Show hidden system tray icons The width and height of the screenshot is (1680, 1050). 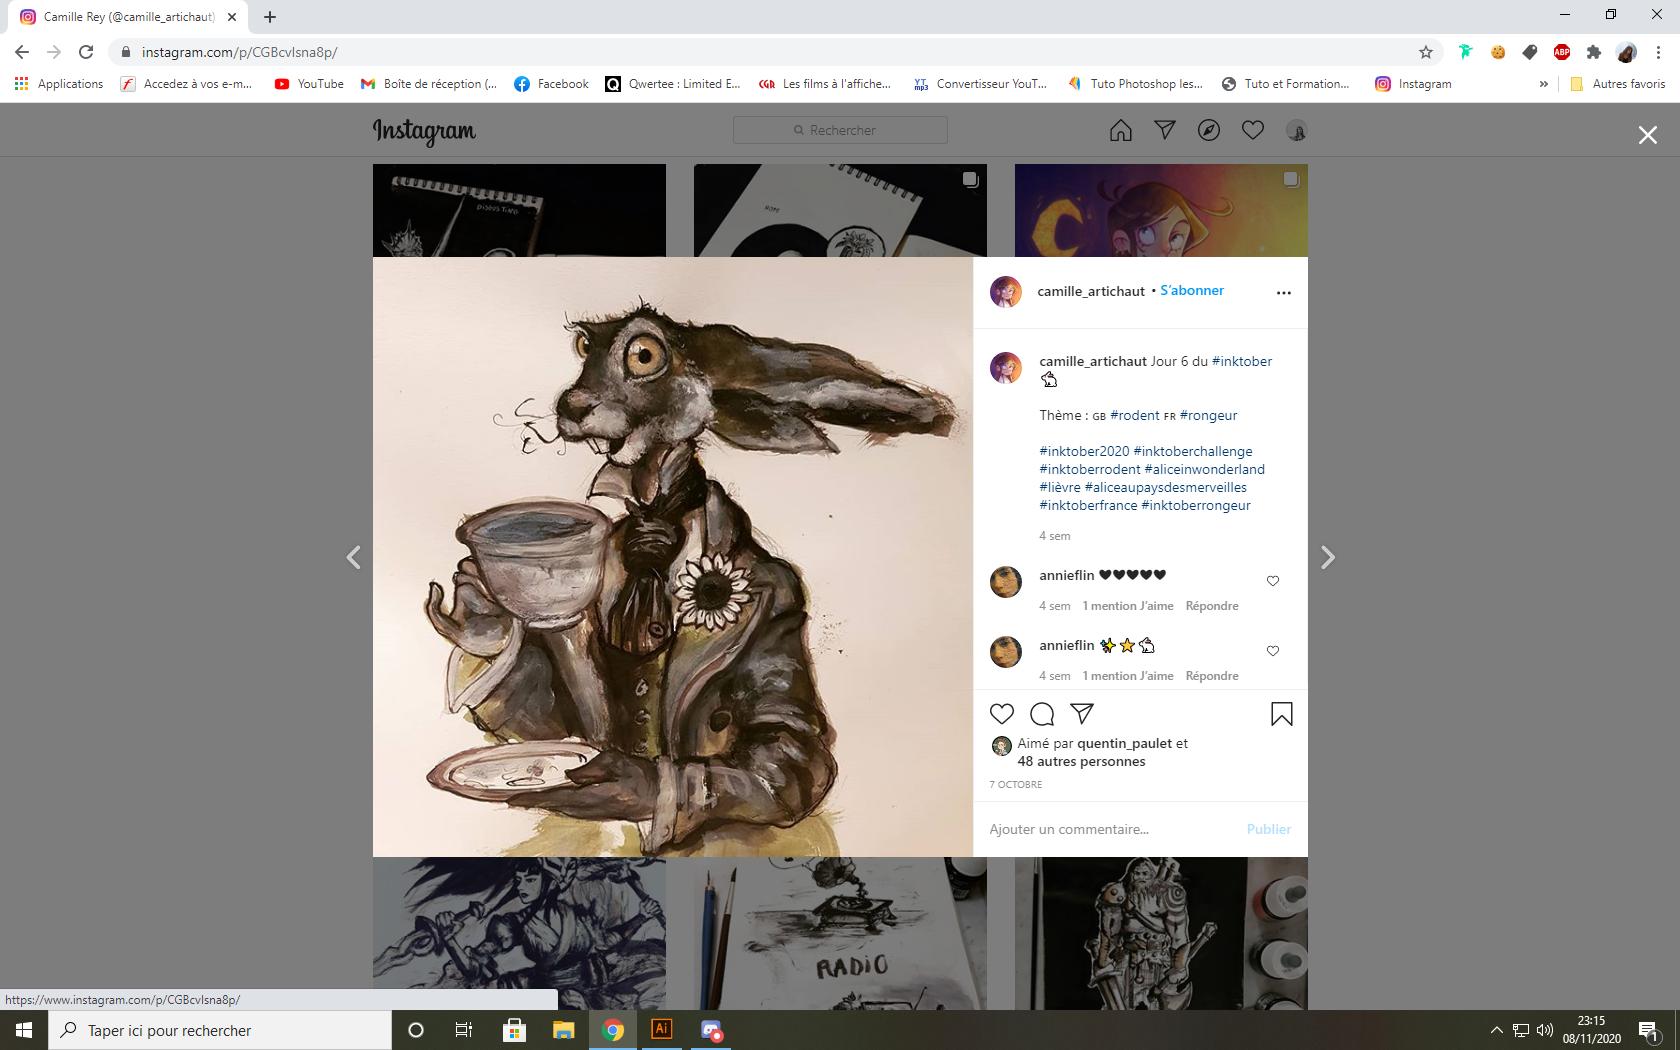1497,1030
